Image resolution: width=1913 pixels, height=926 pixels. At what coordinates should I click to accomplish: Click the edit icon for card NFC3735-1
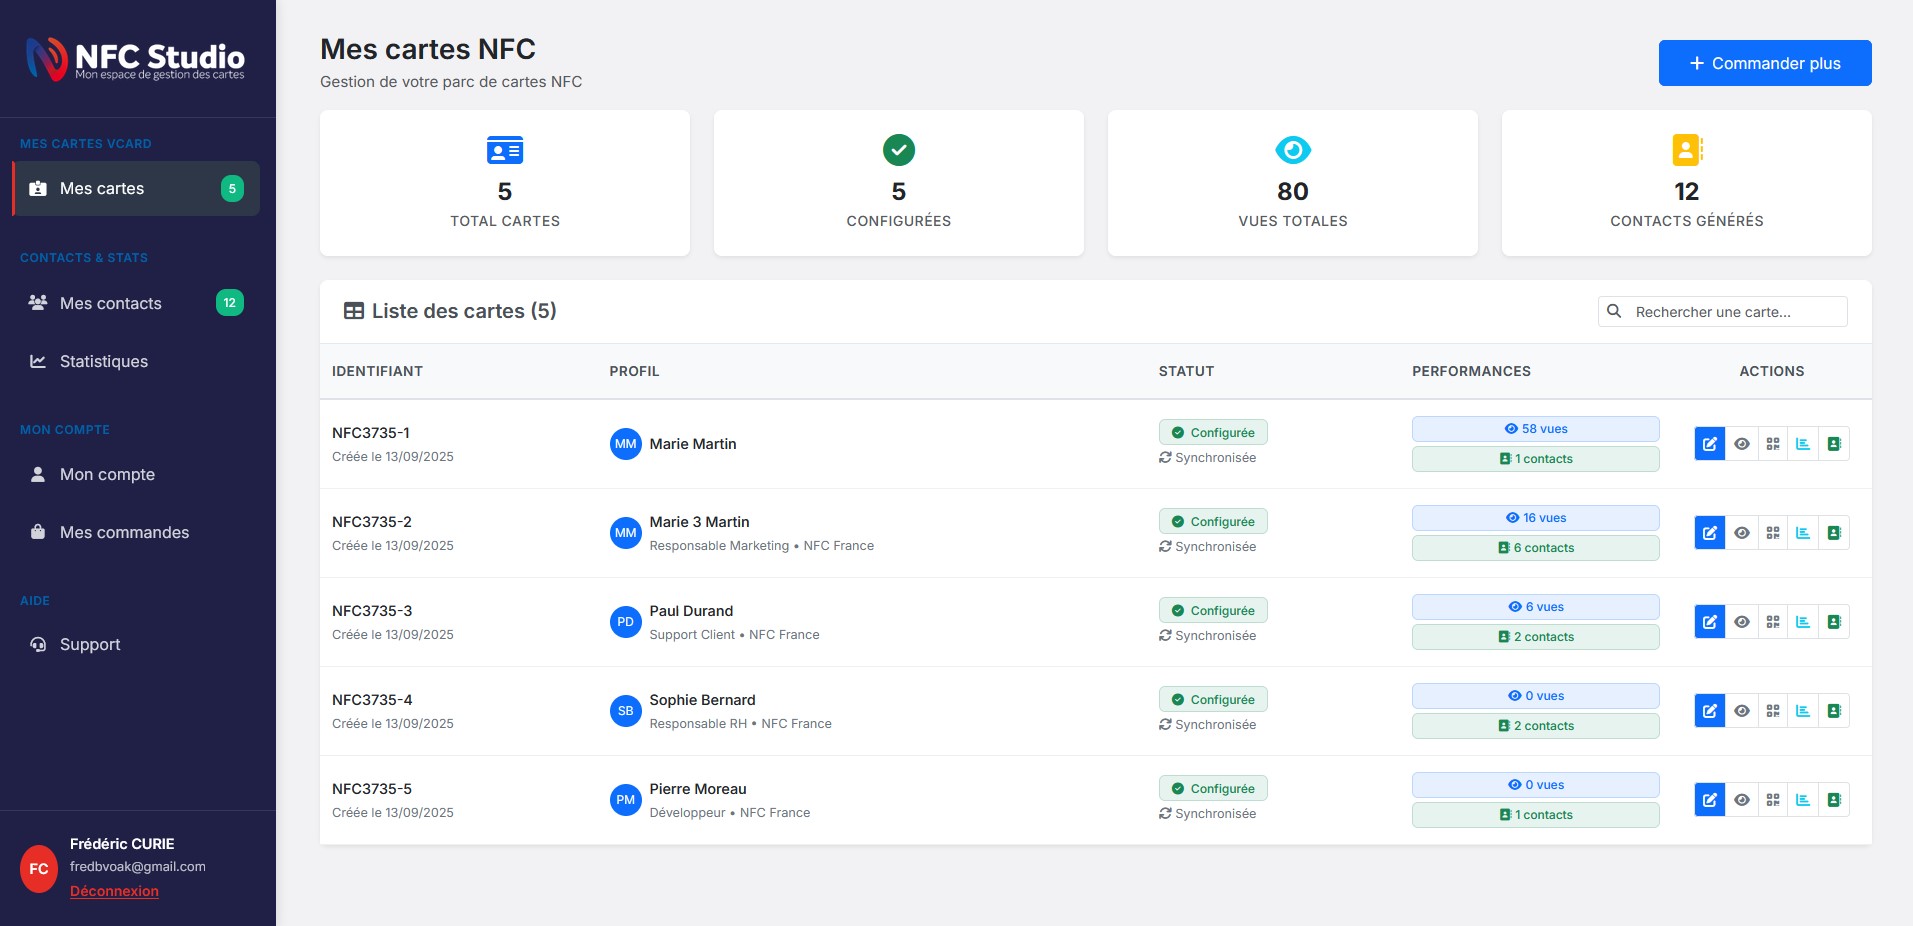point(1709,444)
